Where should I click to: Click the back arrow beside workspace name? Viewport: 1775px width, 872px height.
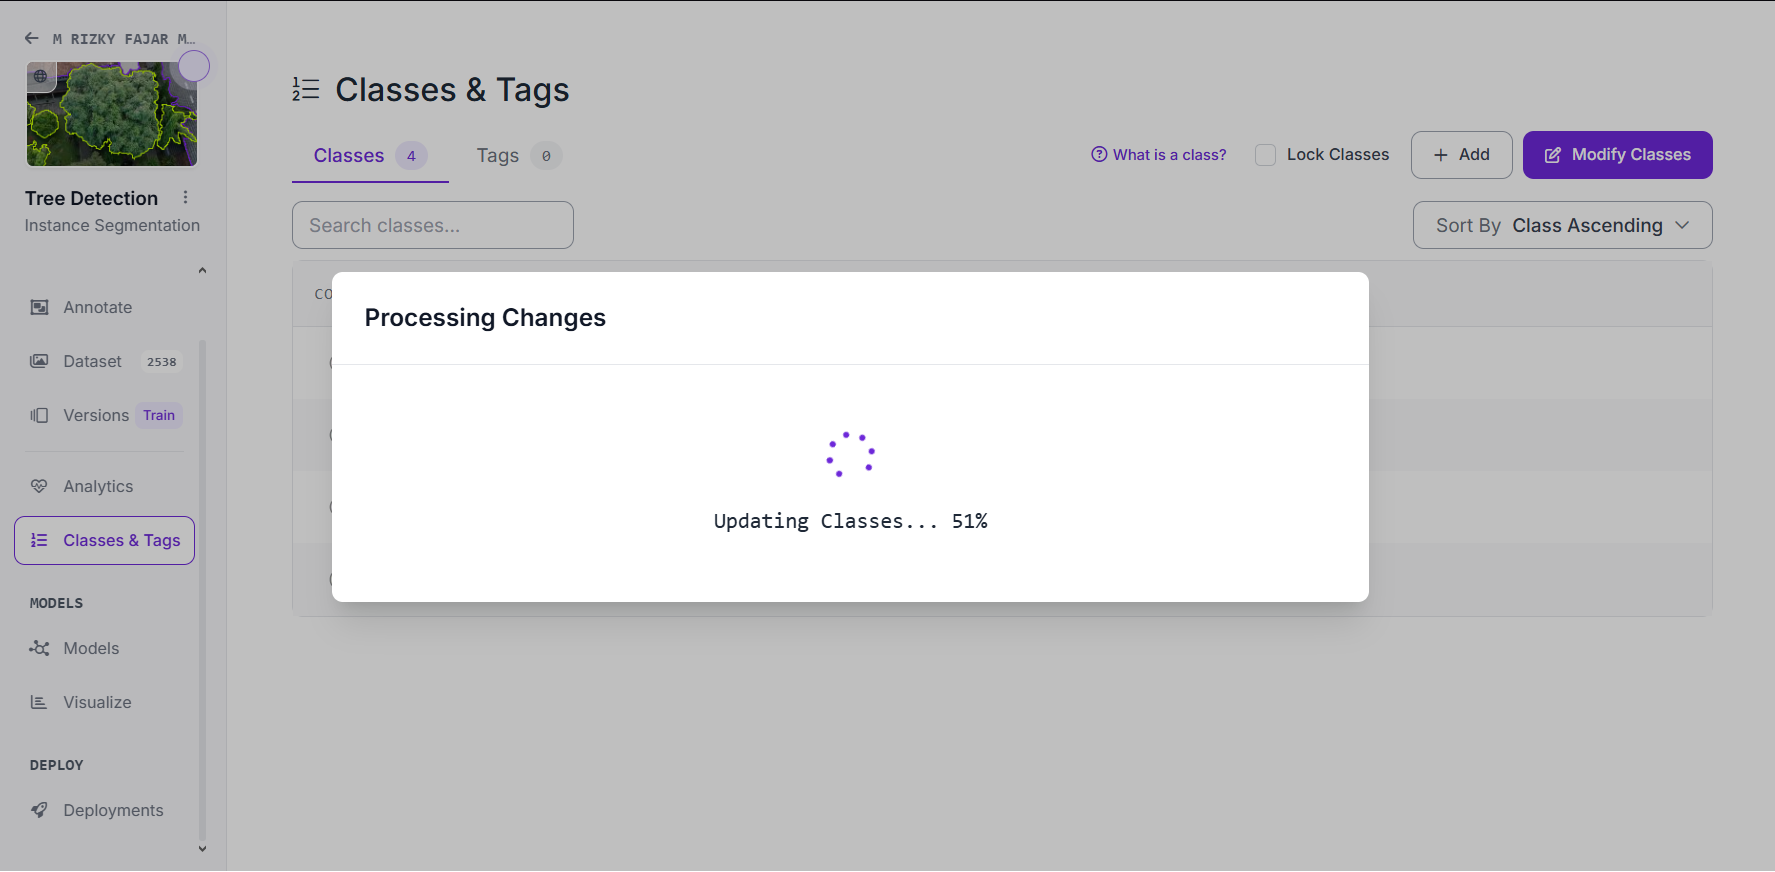coord(32,39)
